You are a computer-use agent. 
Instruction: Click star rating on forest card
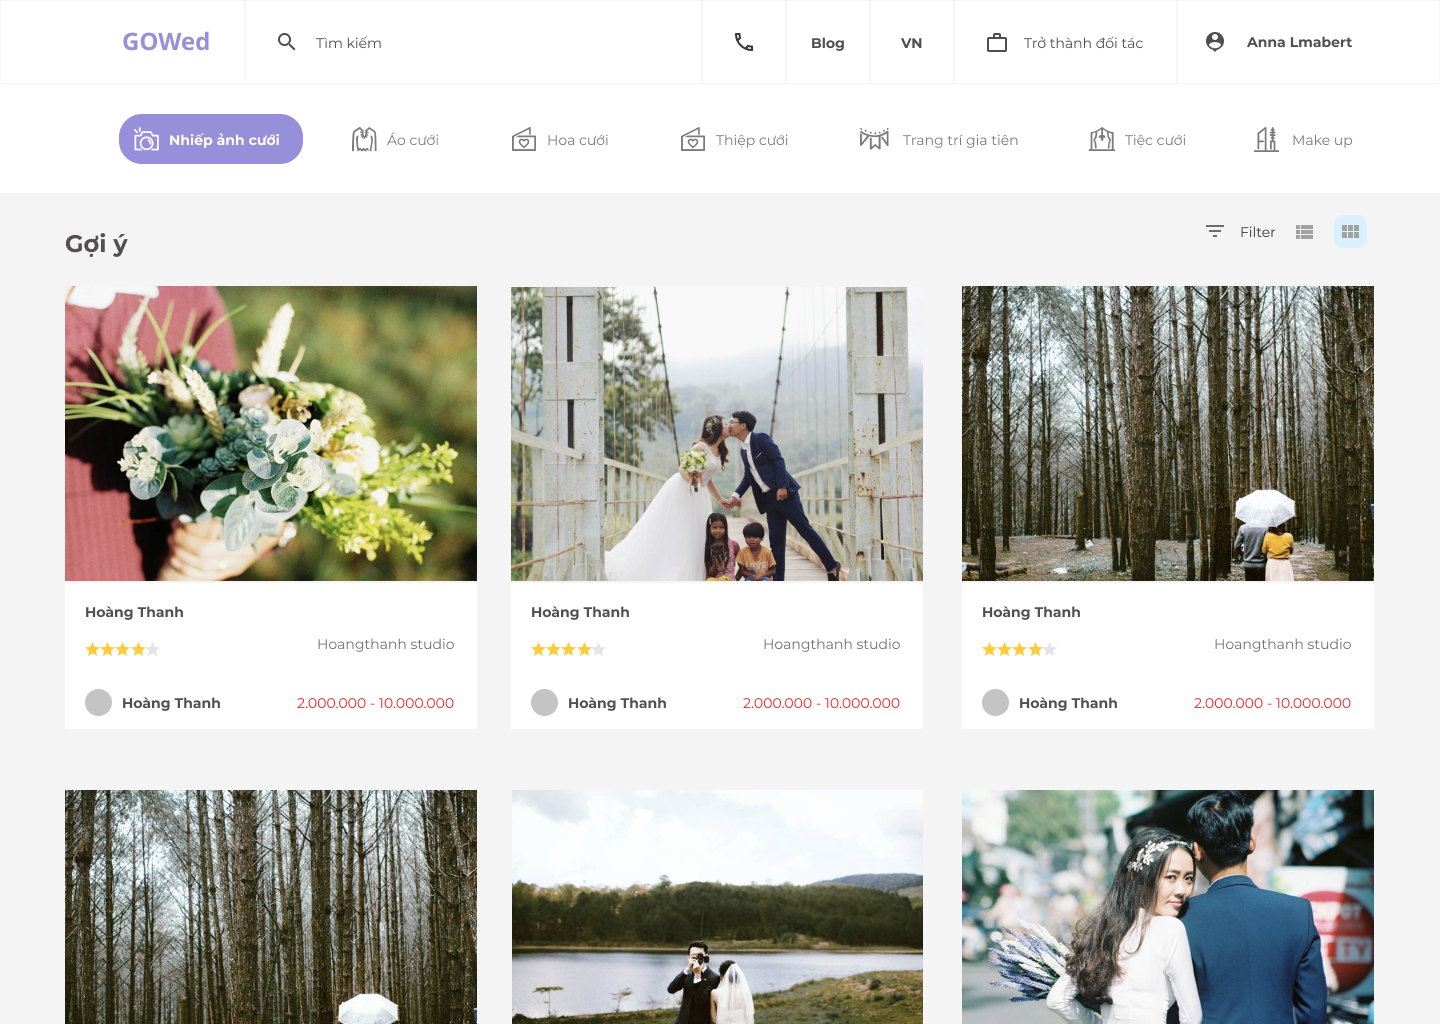tap(1019, 649)
